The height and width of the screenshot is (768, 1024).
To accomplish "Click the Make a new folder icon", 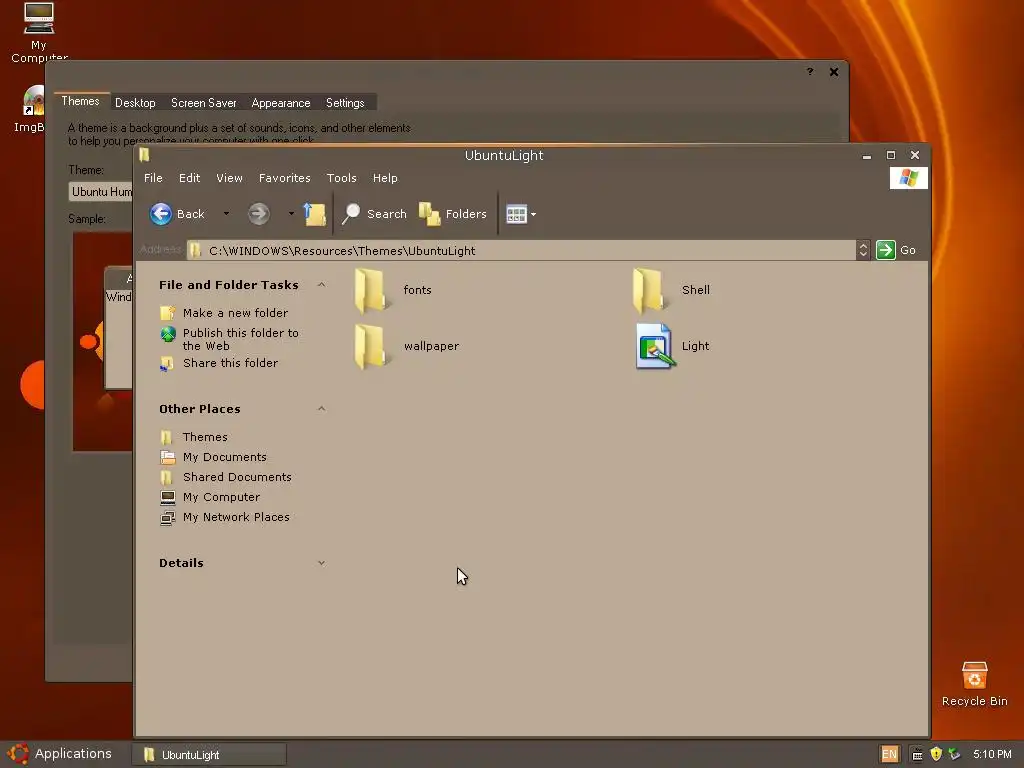I will point(168,313).
